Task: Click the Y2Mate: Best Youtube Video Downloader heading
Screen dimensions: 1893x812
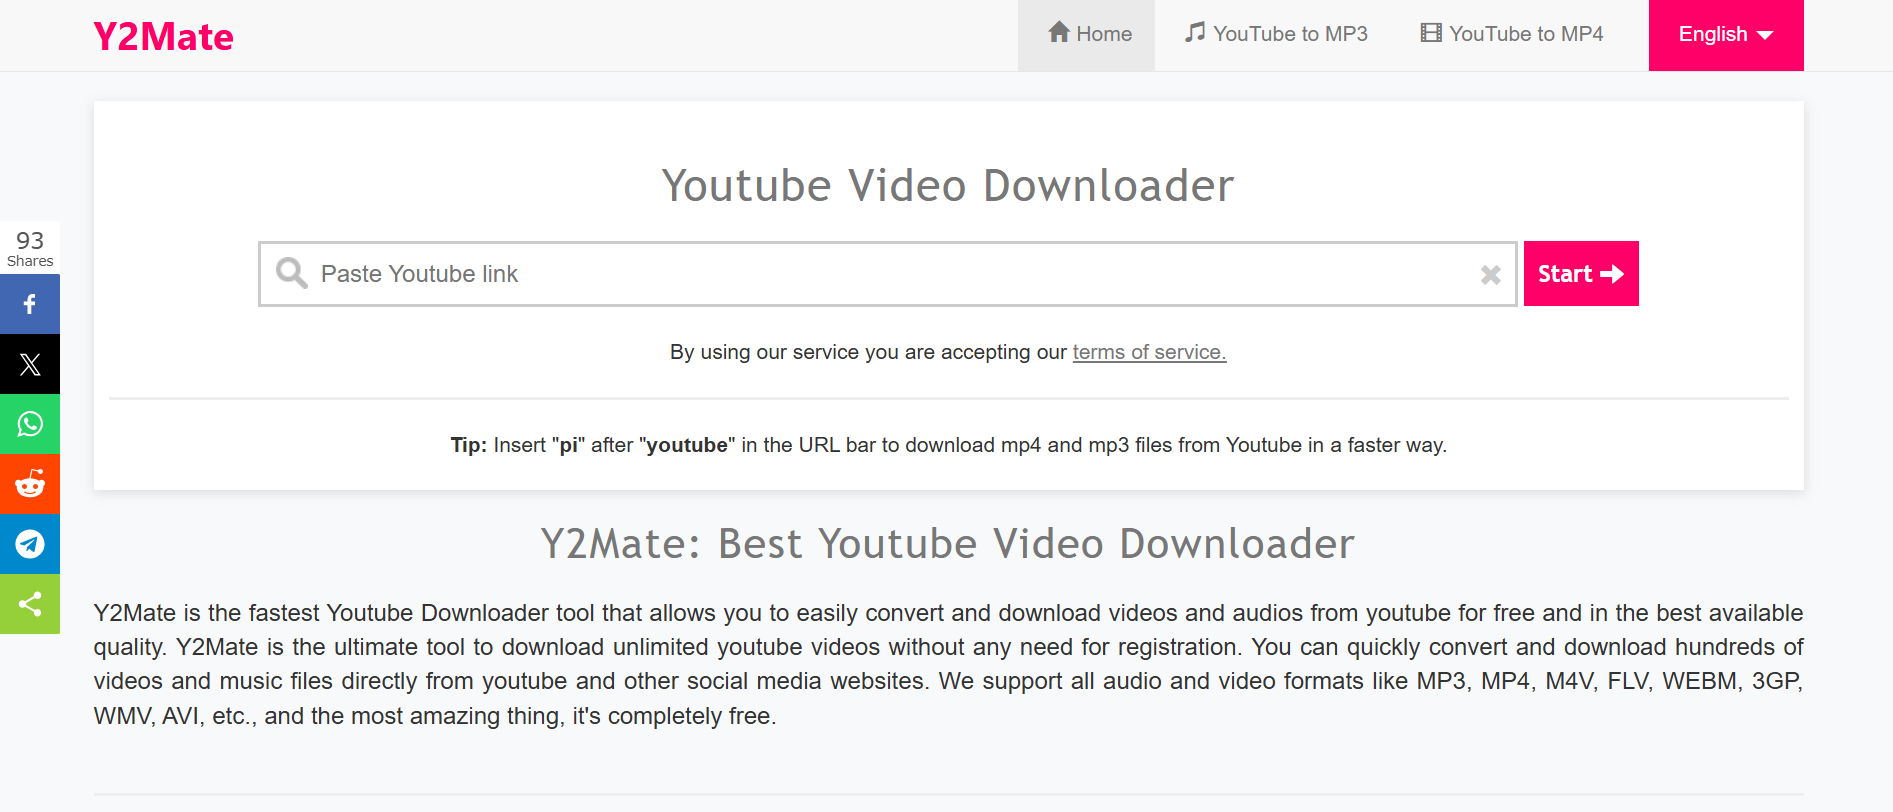Action: (948, 544)
